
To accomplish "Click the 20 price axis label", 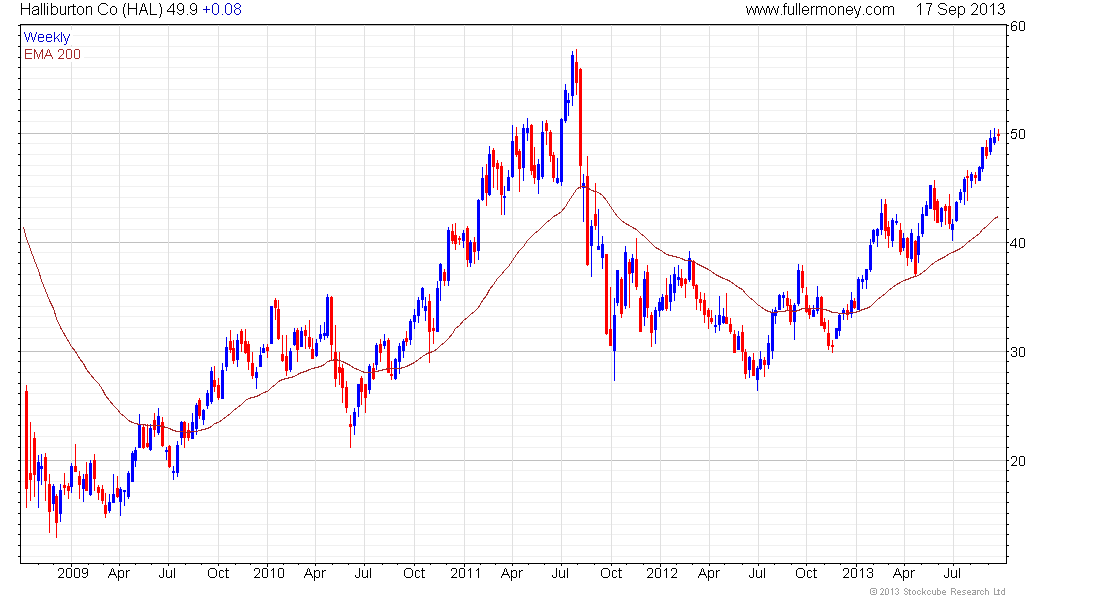I will (x=1017, y=461).
